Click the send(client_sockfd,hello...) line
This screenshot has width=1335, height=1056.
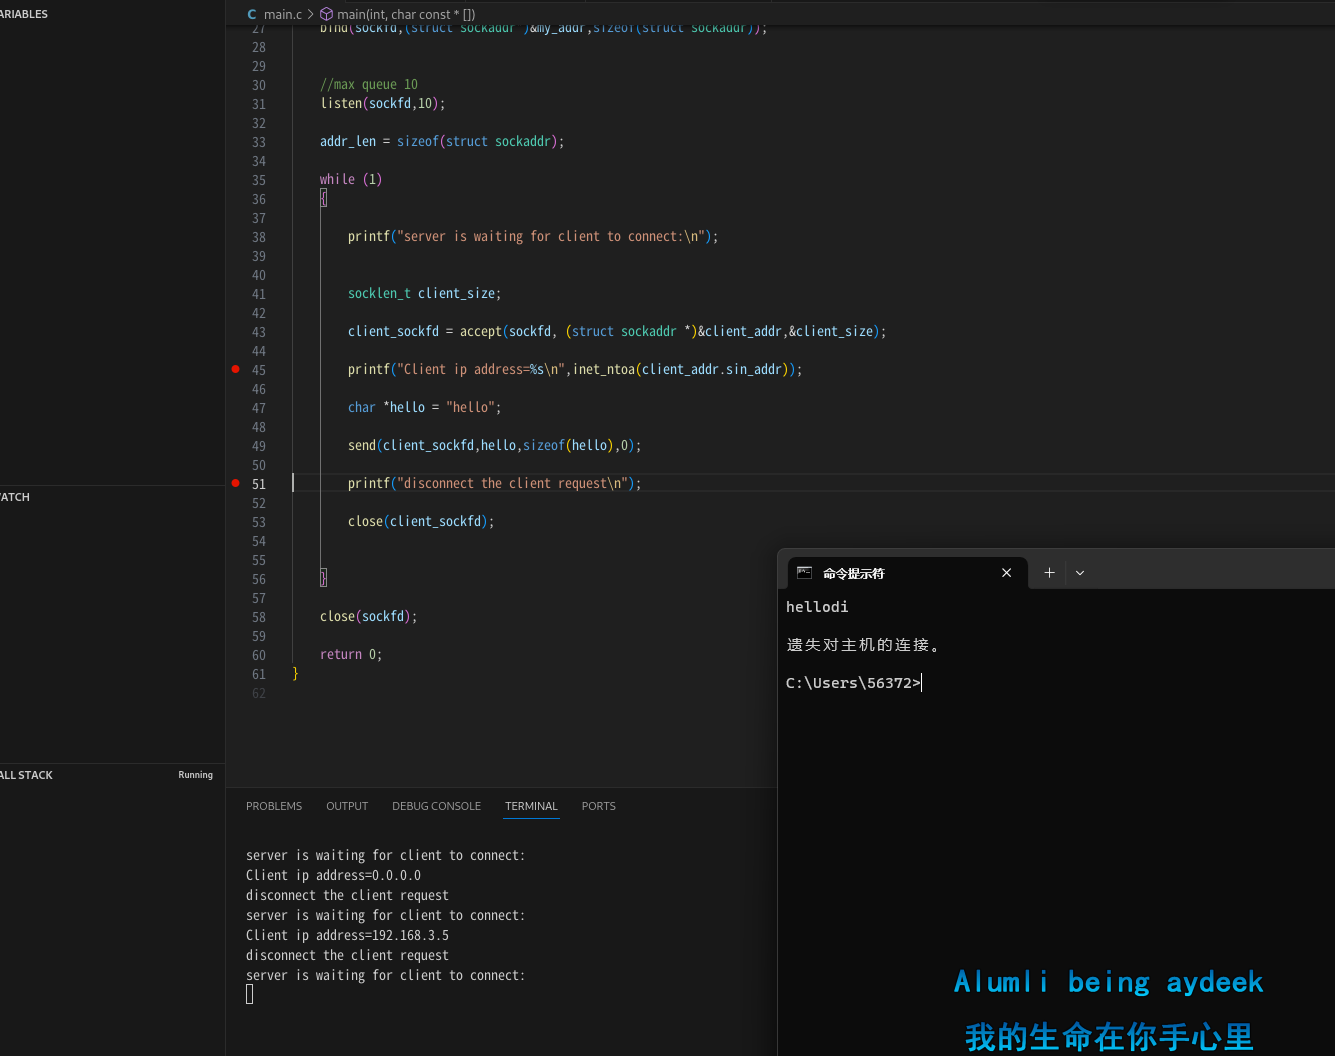[495, 445]
